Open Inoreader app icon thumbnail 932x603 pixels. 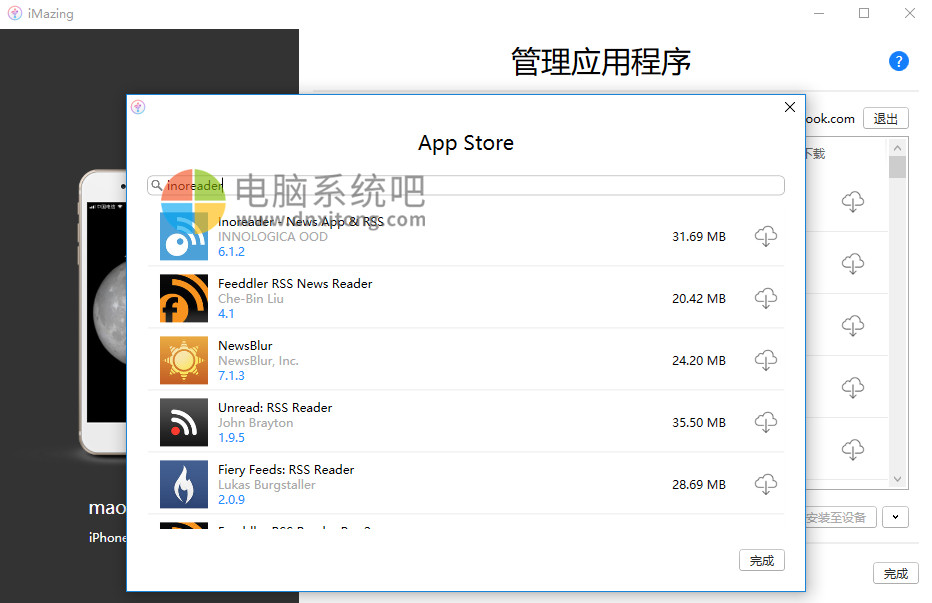point(184,236)
